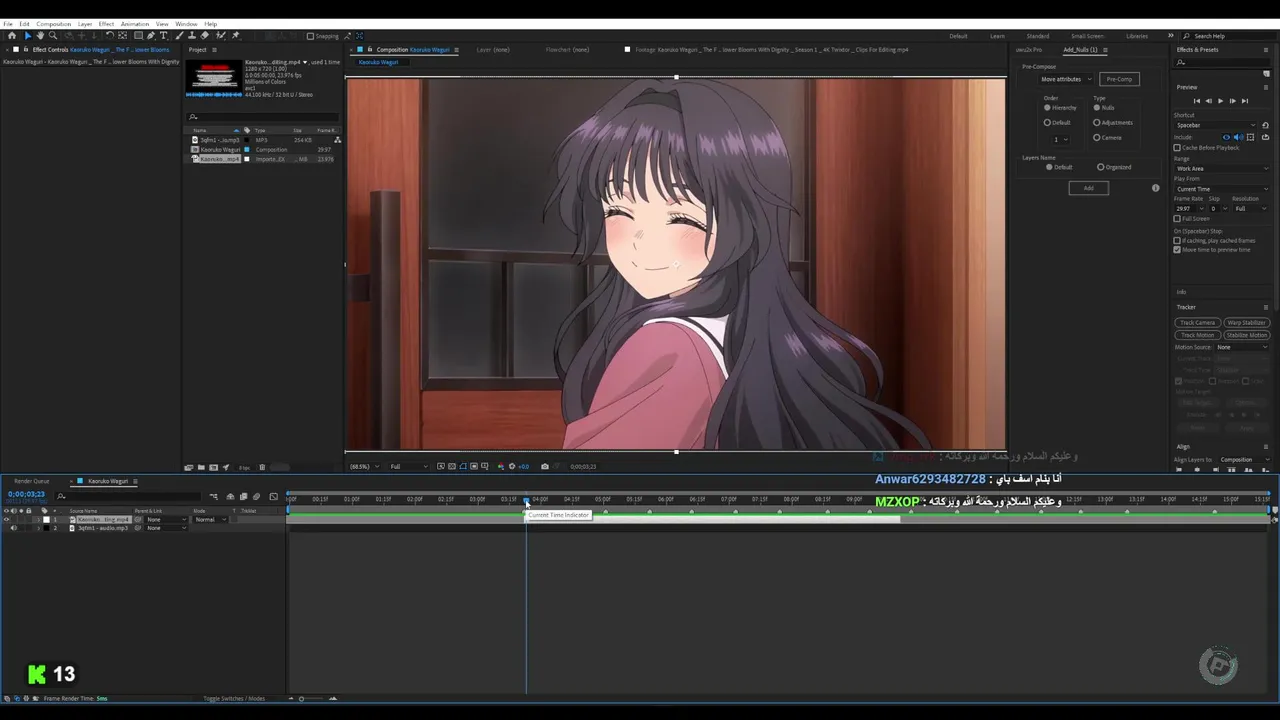Open the Effect menu
Viewport: 1280px width, 720px height.
(x=106, y=23)
